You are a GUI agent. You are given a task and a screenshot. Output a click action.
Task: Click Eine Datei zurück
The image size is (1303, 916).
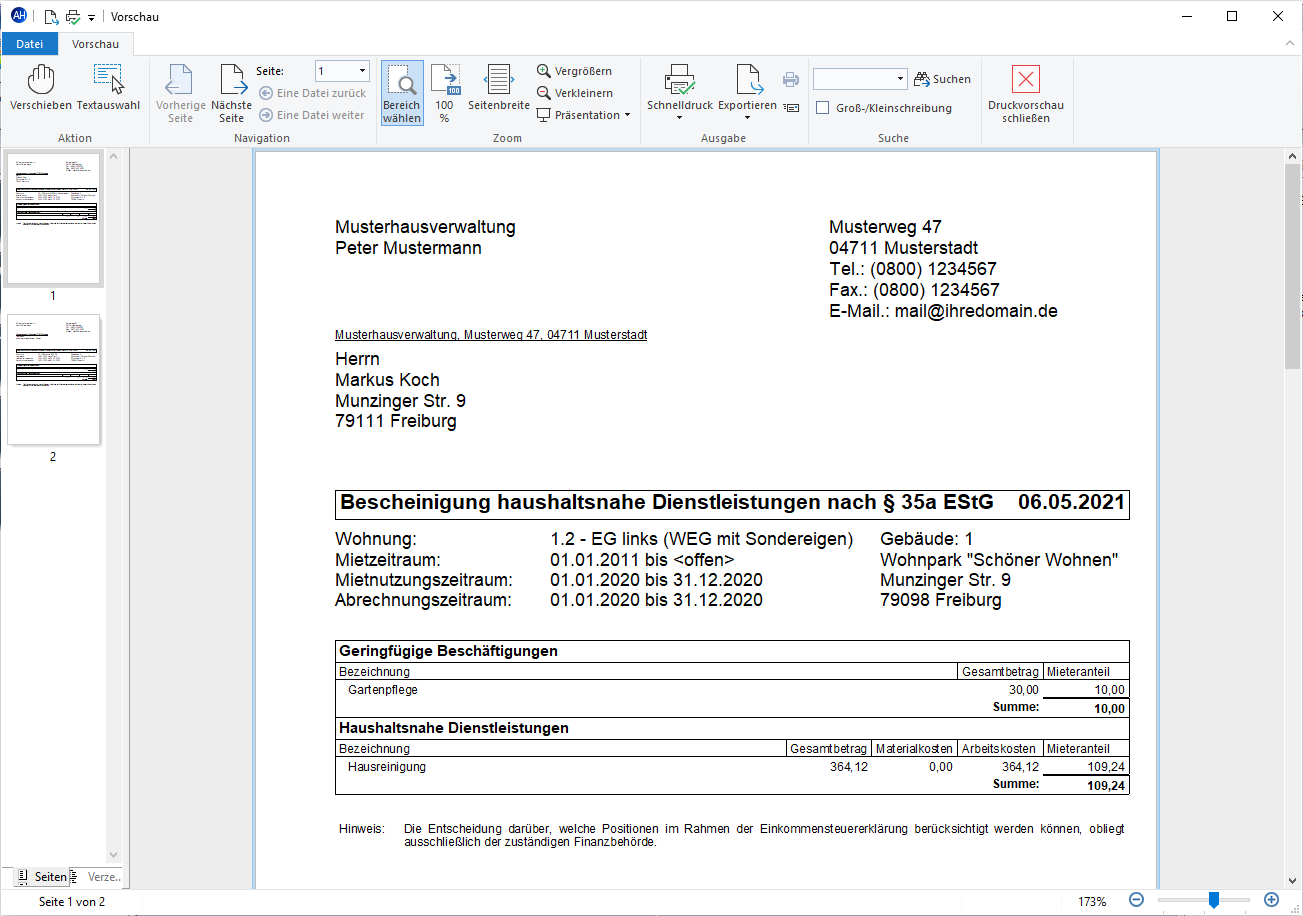[313, 93]
